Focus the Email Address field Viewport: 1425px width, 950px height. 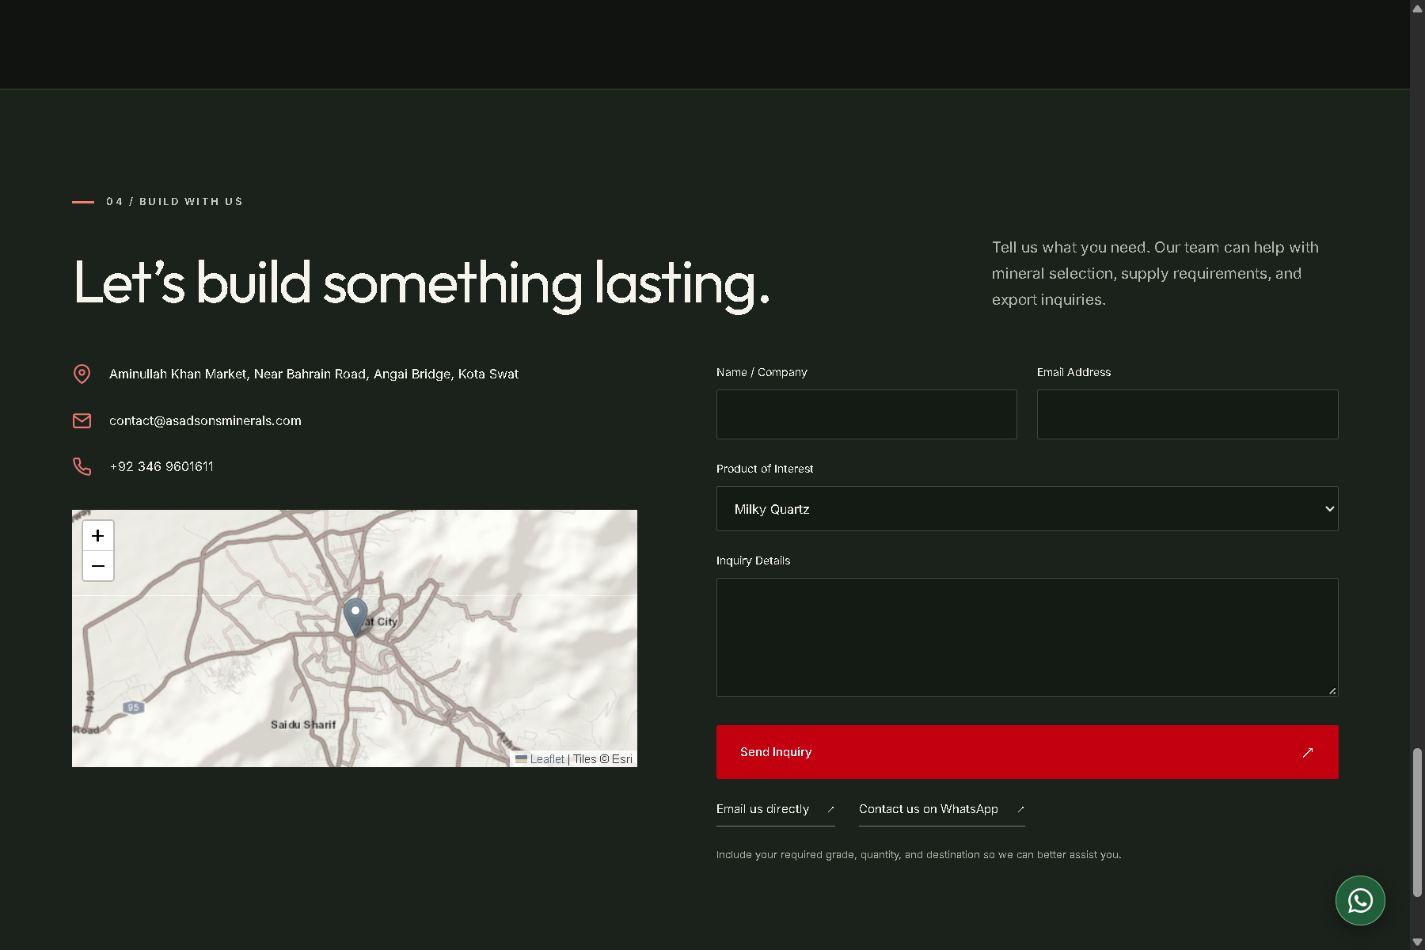pyautogui.click(x=1187, y=414)
